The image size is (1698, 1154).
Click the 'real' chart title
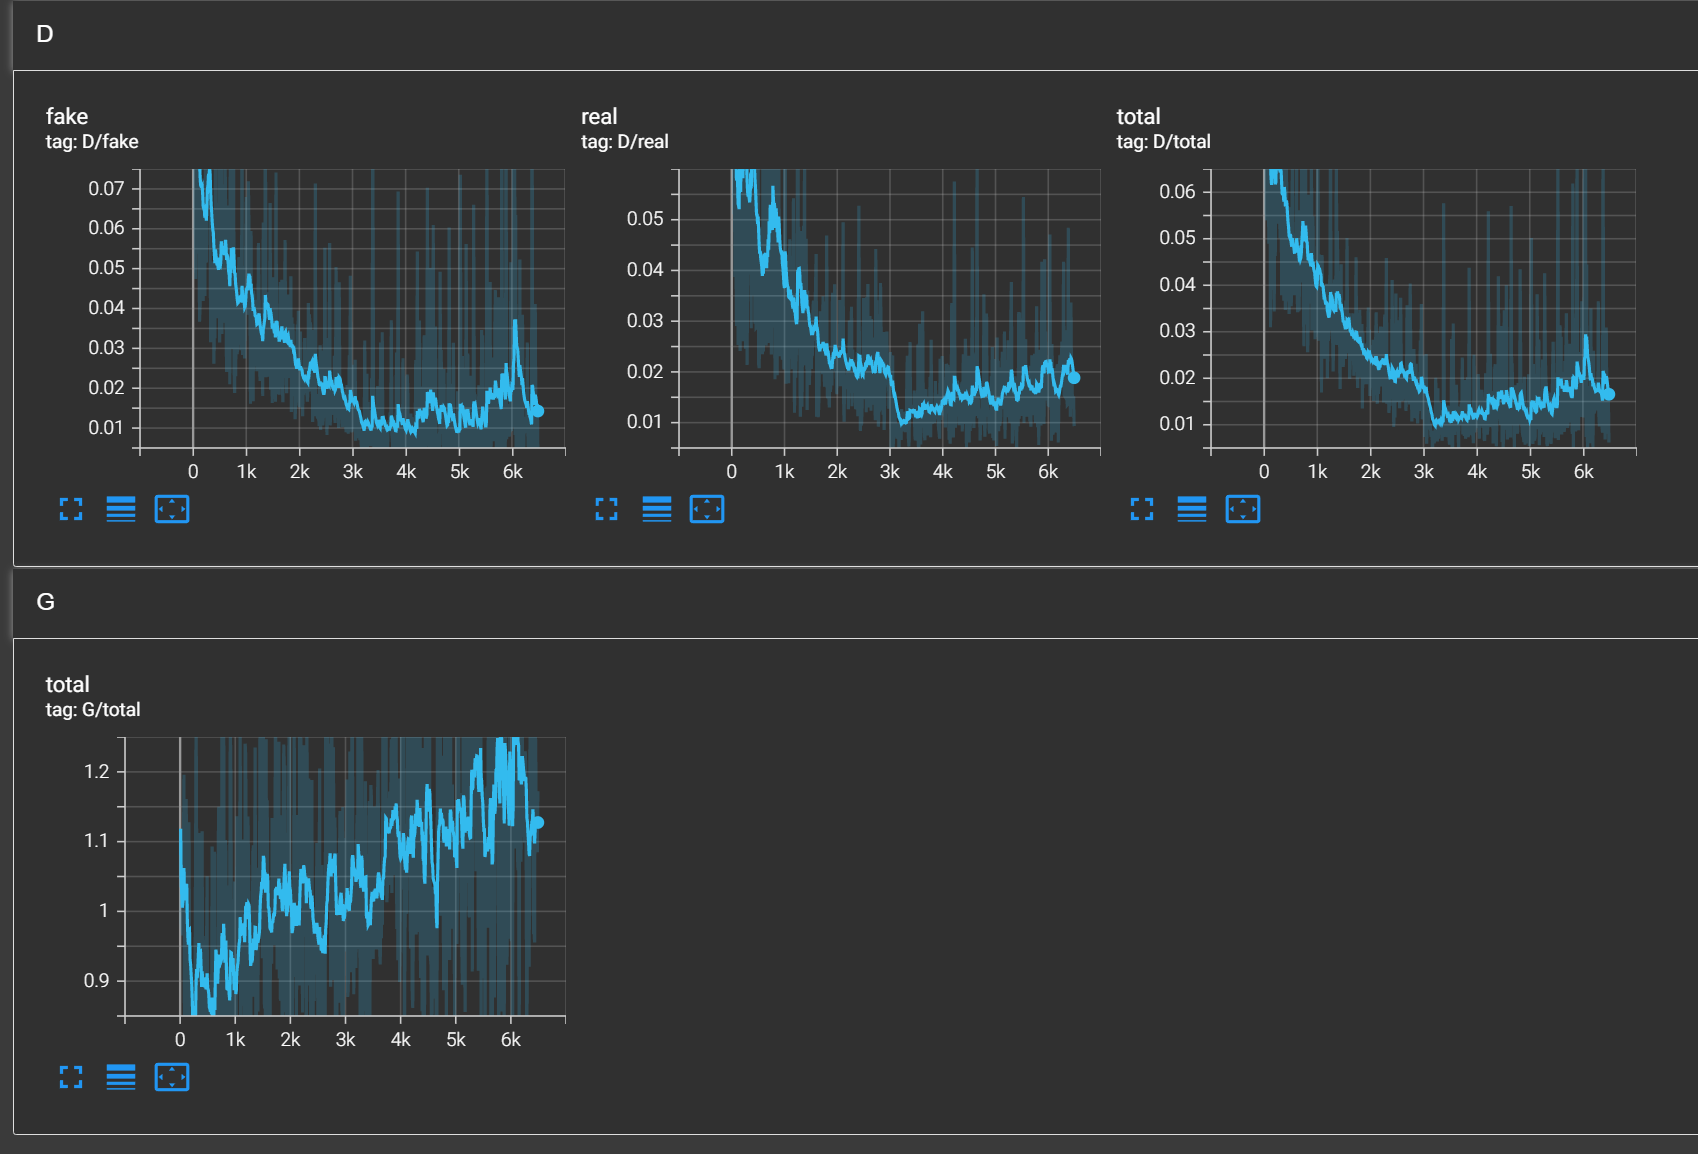click(599, 116)
